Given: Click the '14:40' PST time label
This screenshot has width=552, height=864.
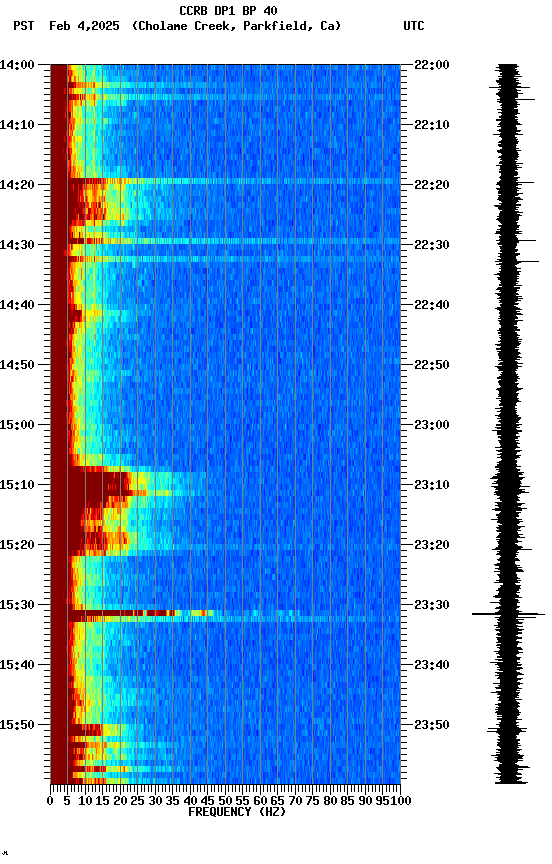Looking at the screenshot, I should pyautogui.click(x=17, y=305).
